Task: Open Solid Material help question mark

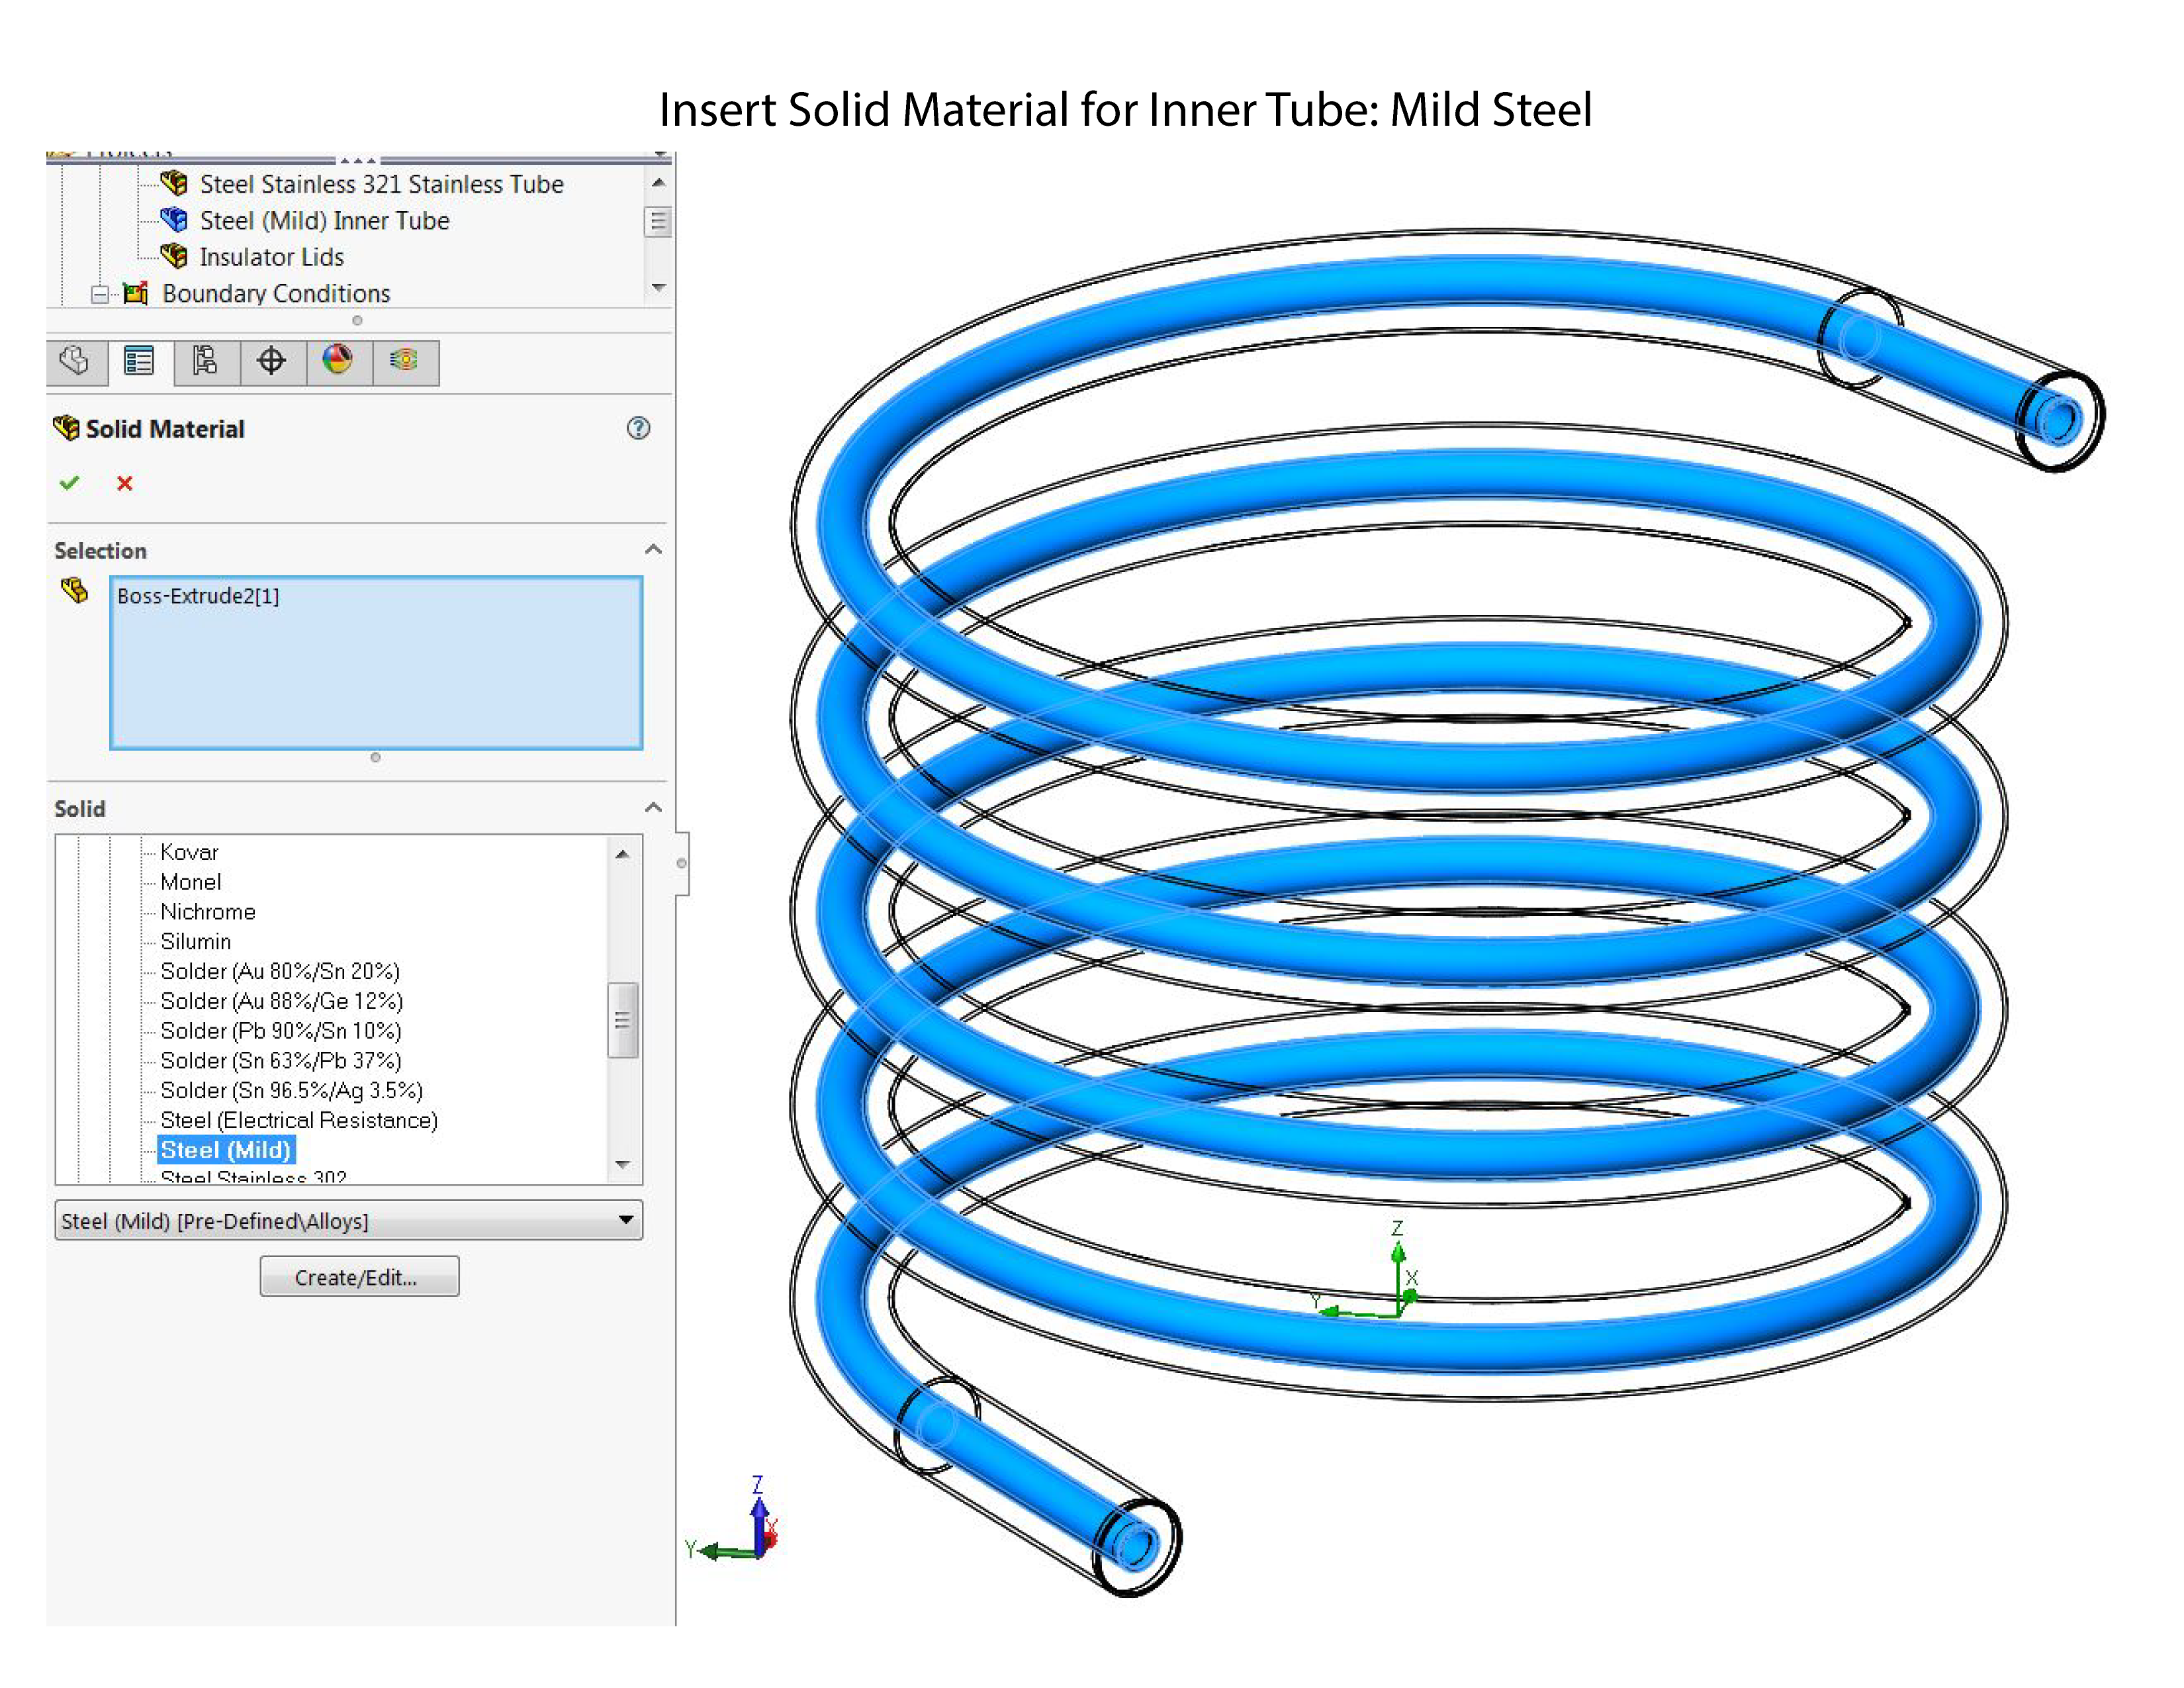Action: point(638,429)
